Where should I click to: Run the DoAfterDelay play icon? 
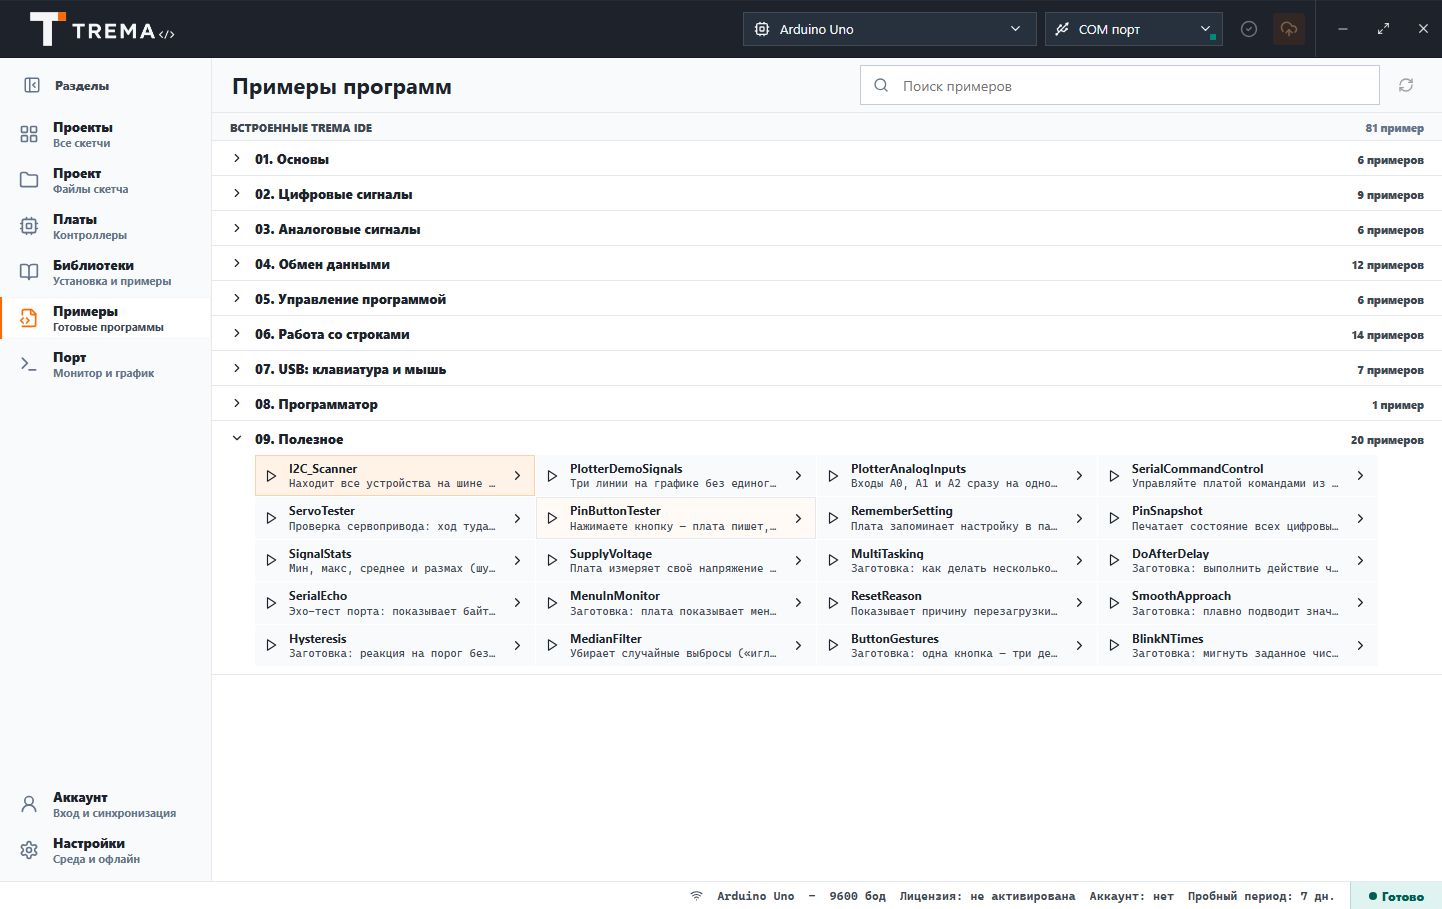pyautogui.click(x=1114, y=561)
